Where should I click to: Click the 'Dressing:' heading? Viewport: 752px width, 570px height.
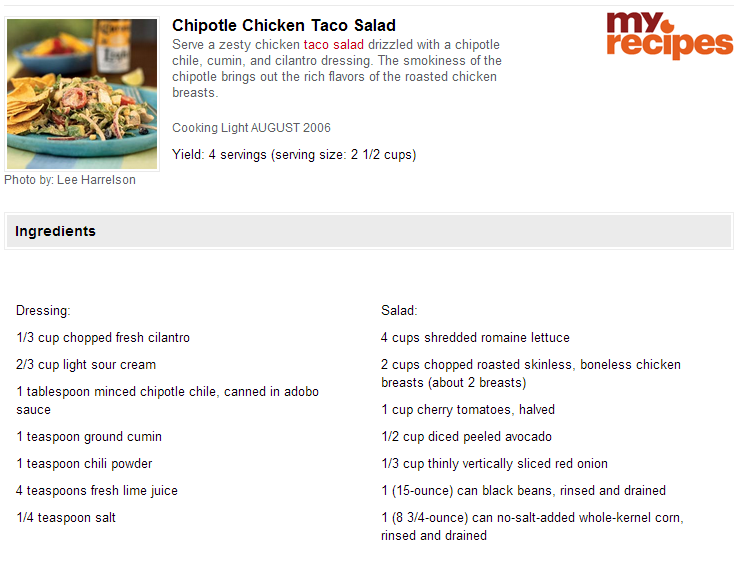click(x=43, y=311)
